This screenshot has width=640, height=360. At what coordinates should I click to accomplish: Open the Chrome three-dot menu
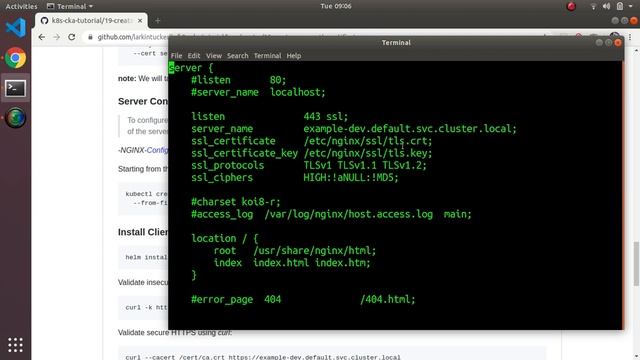(630, 37)
